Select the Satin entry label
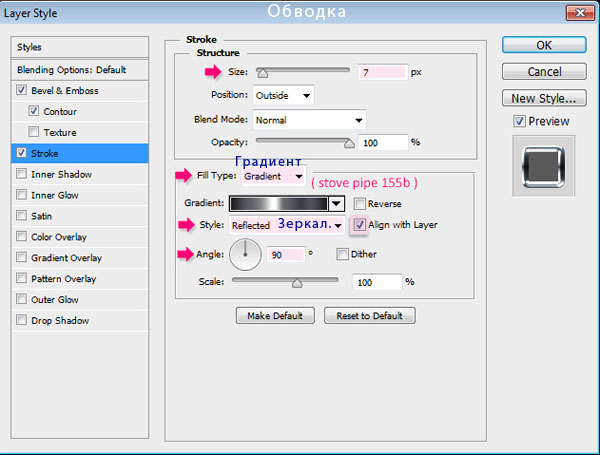 (x=41, y=216)
